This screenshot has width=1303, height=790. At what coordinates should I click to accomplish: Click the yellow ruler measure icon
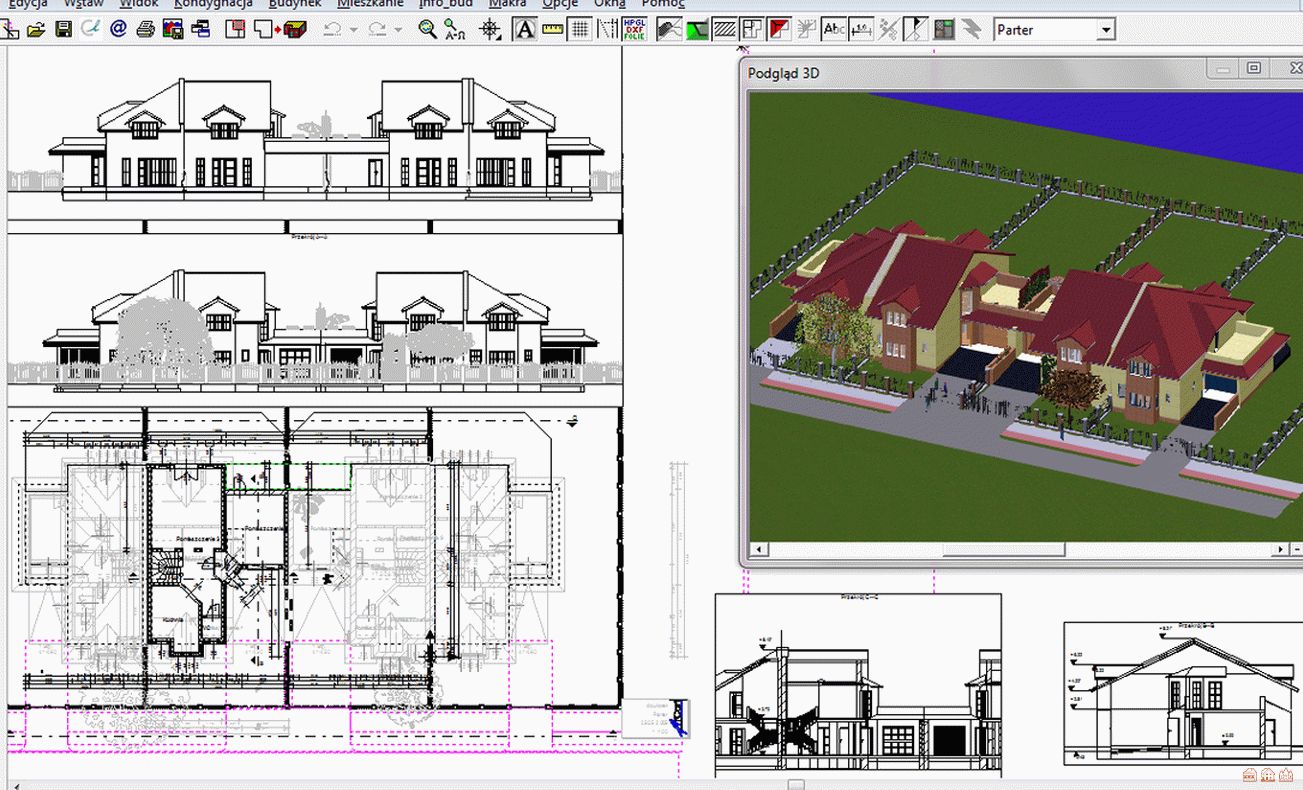pos(552,30)
